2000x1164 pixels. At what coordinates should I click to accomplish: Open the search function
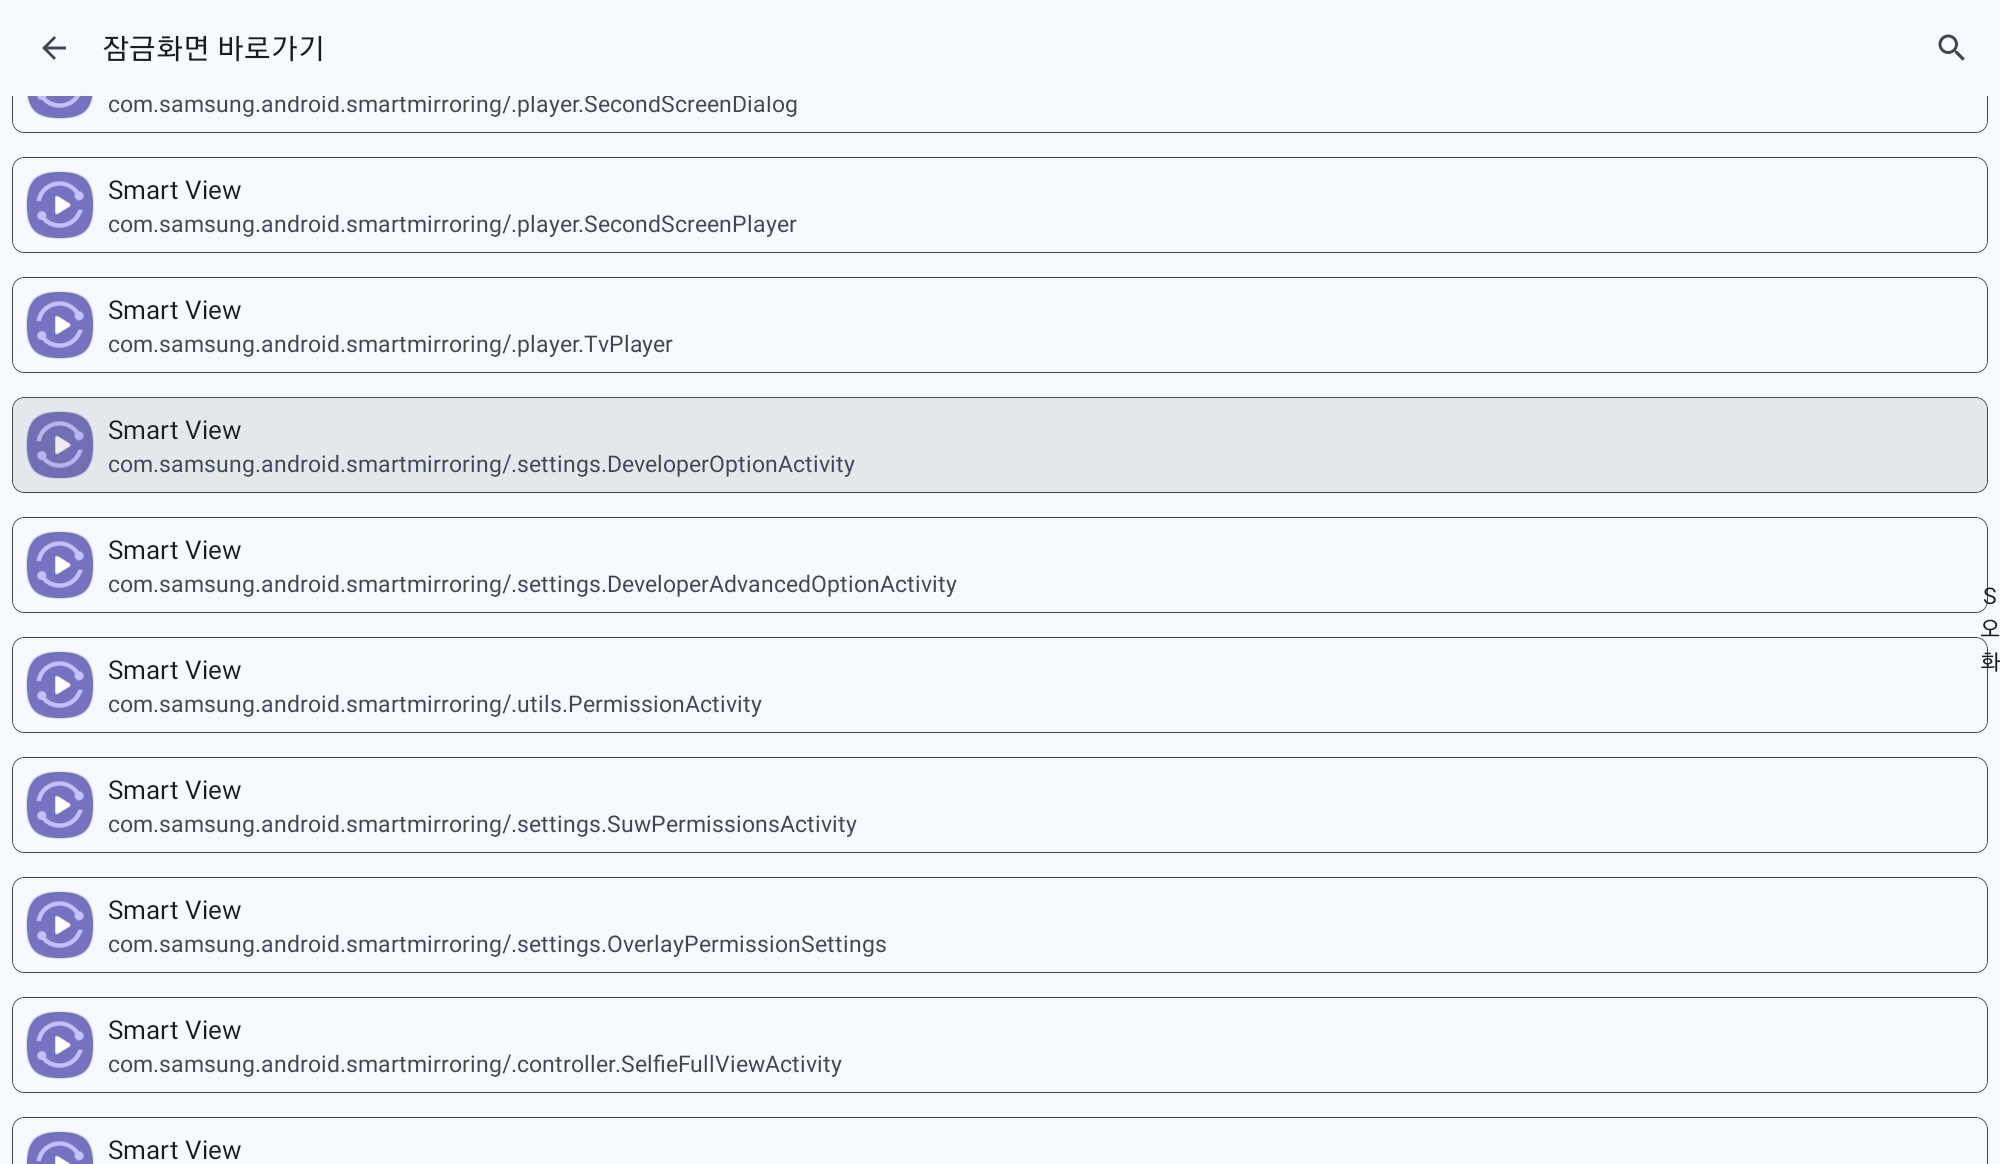pos(1949,47)
